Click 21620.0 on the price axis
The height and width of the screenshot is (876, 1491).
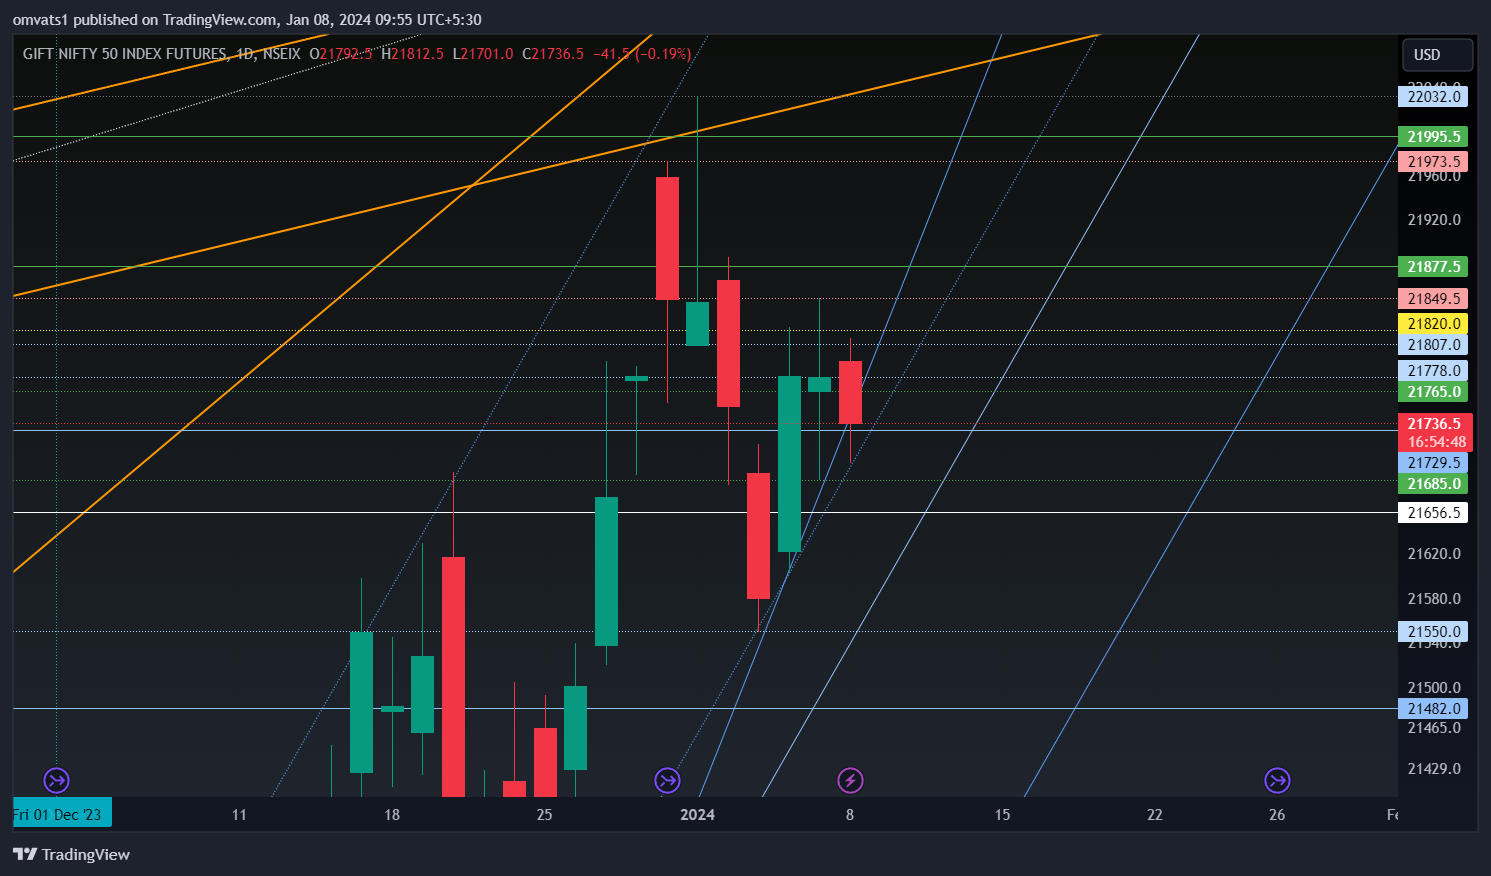tap(1434, 554)
